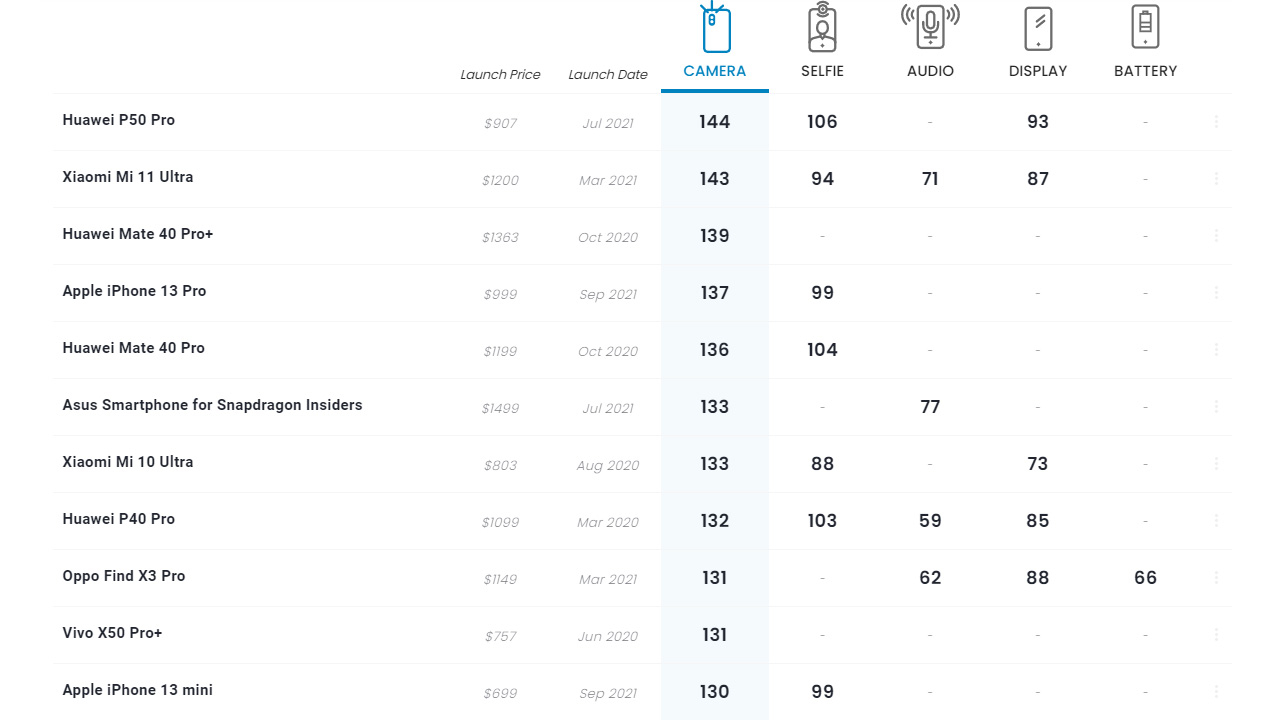1280x720 pixels.
Task: Open more options for Huawei P50 Pro
Action: coord(1216,122)
